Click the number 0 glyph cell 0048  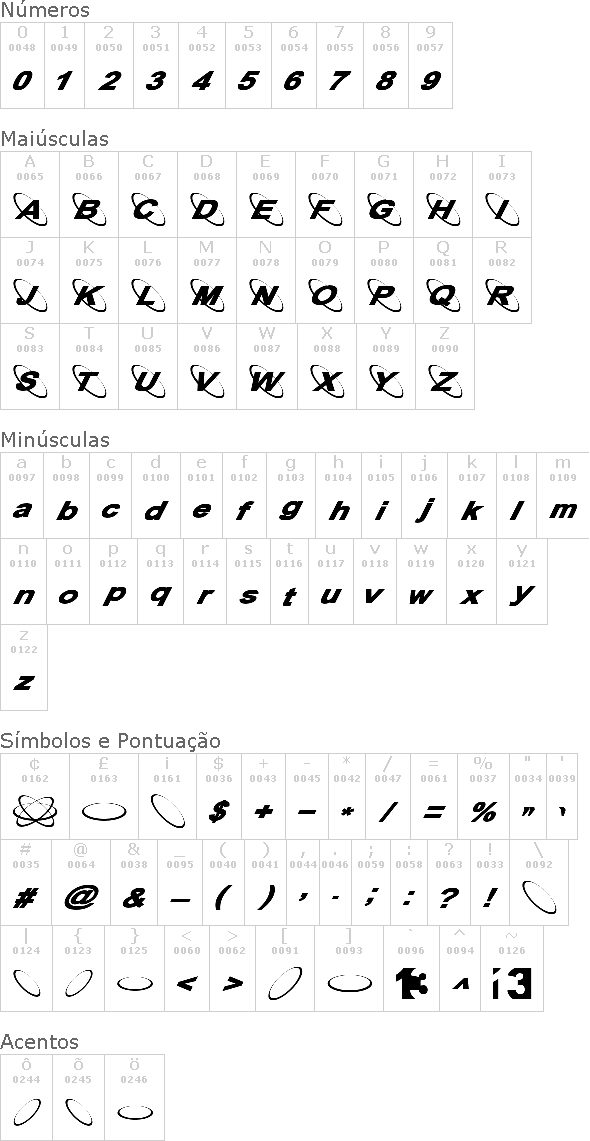click(x=23, y=65)
